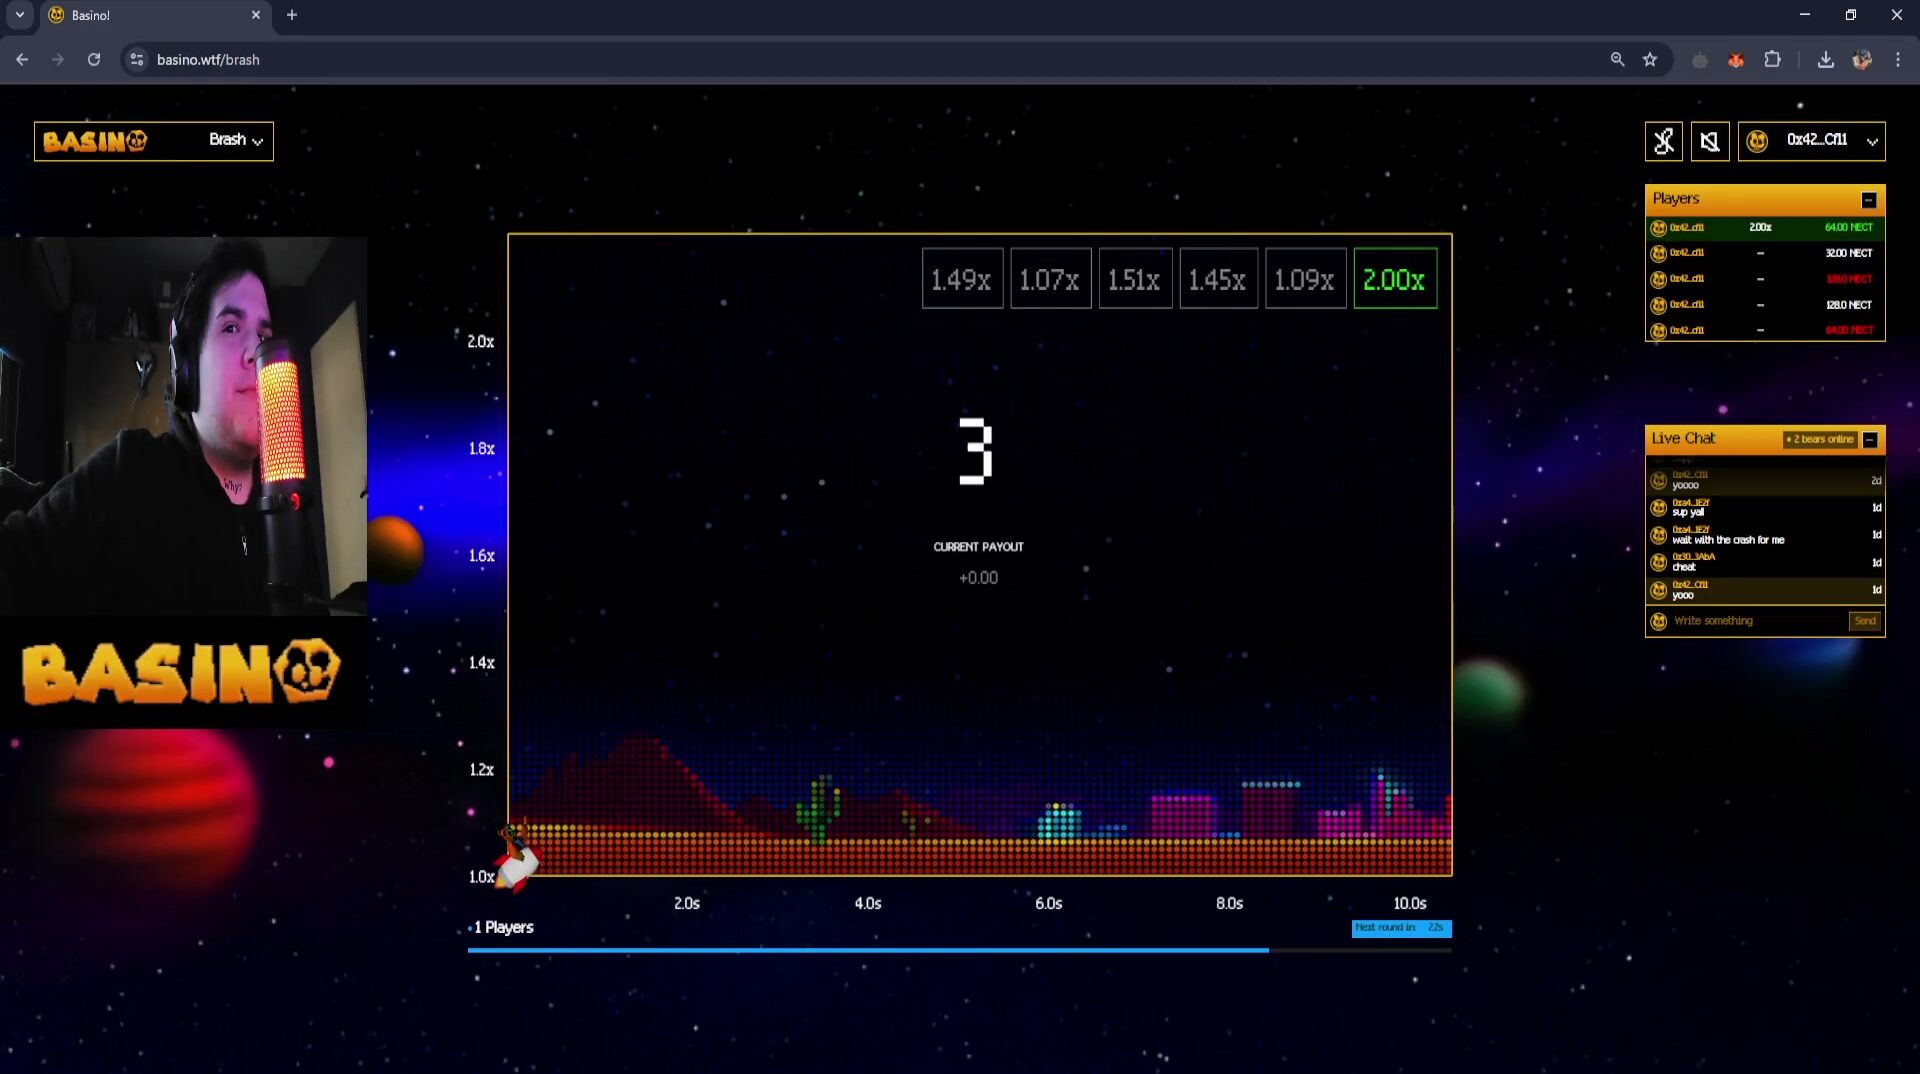Toggle the sound mute speaker button
Screen dimensions: 1920x1074
click(x=1710, y=141)
